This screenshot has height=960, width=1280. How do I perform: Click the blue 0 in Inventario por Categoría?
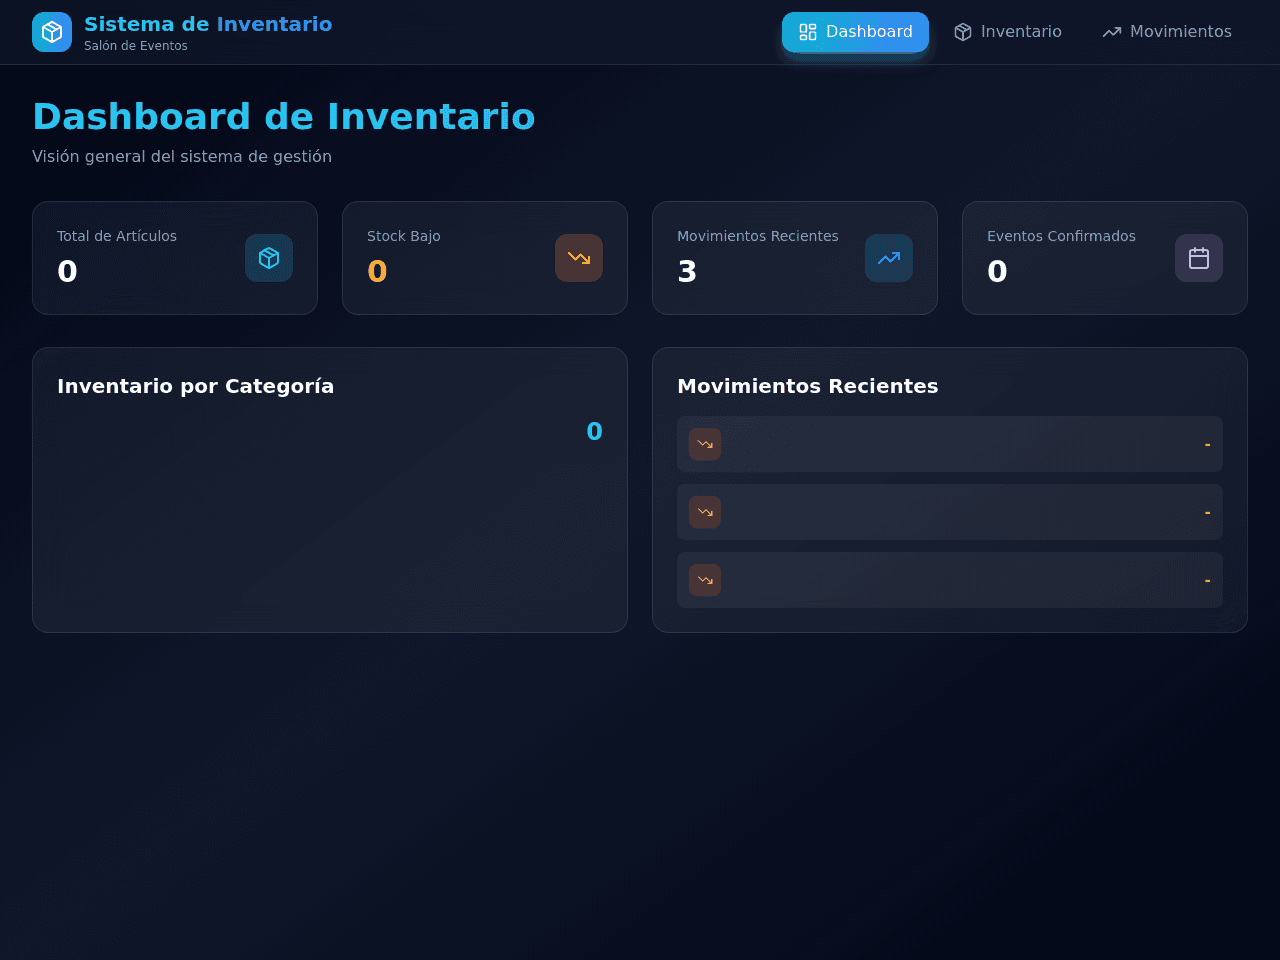[x=594, y=431]
